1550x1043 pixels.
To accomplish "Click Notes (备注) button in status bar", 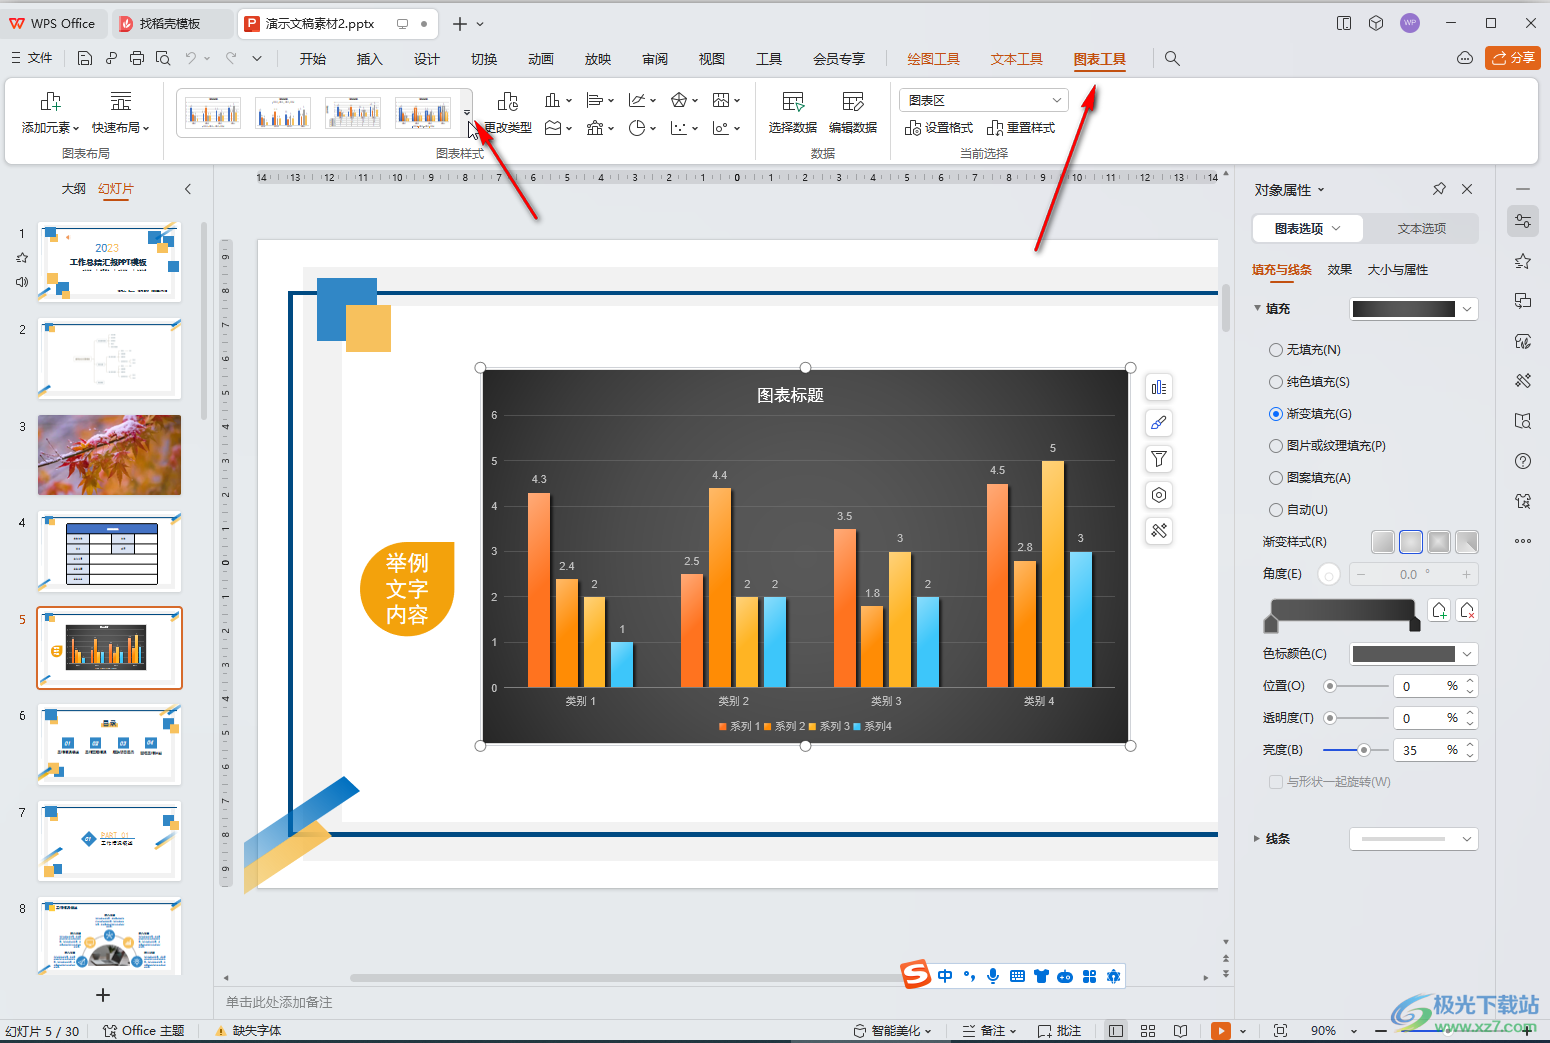I will 989,1031.
